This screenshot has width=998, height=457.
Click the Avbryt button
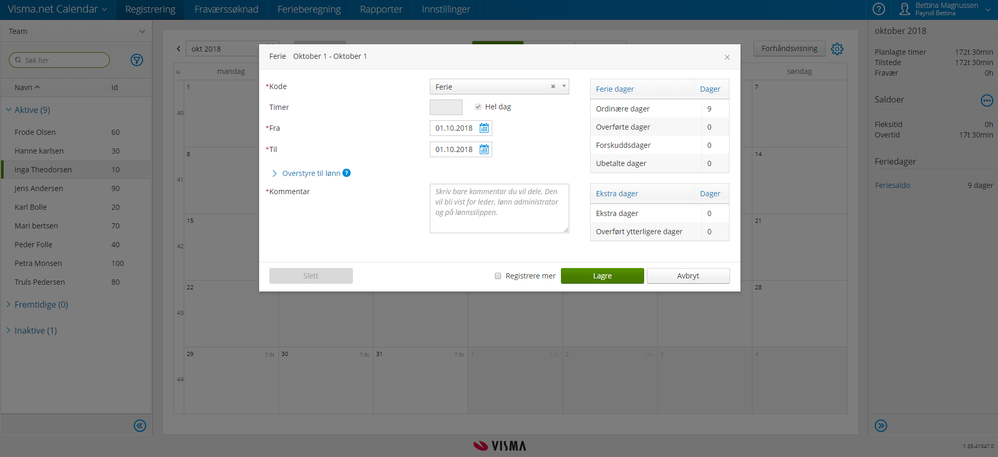click(x=688, y=276)
